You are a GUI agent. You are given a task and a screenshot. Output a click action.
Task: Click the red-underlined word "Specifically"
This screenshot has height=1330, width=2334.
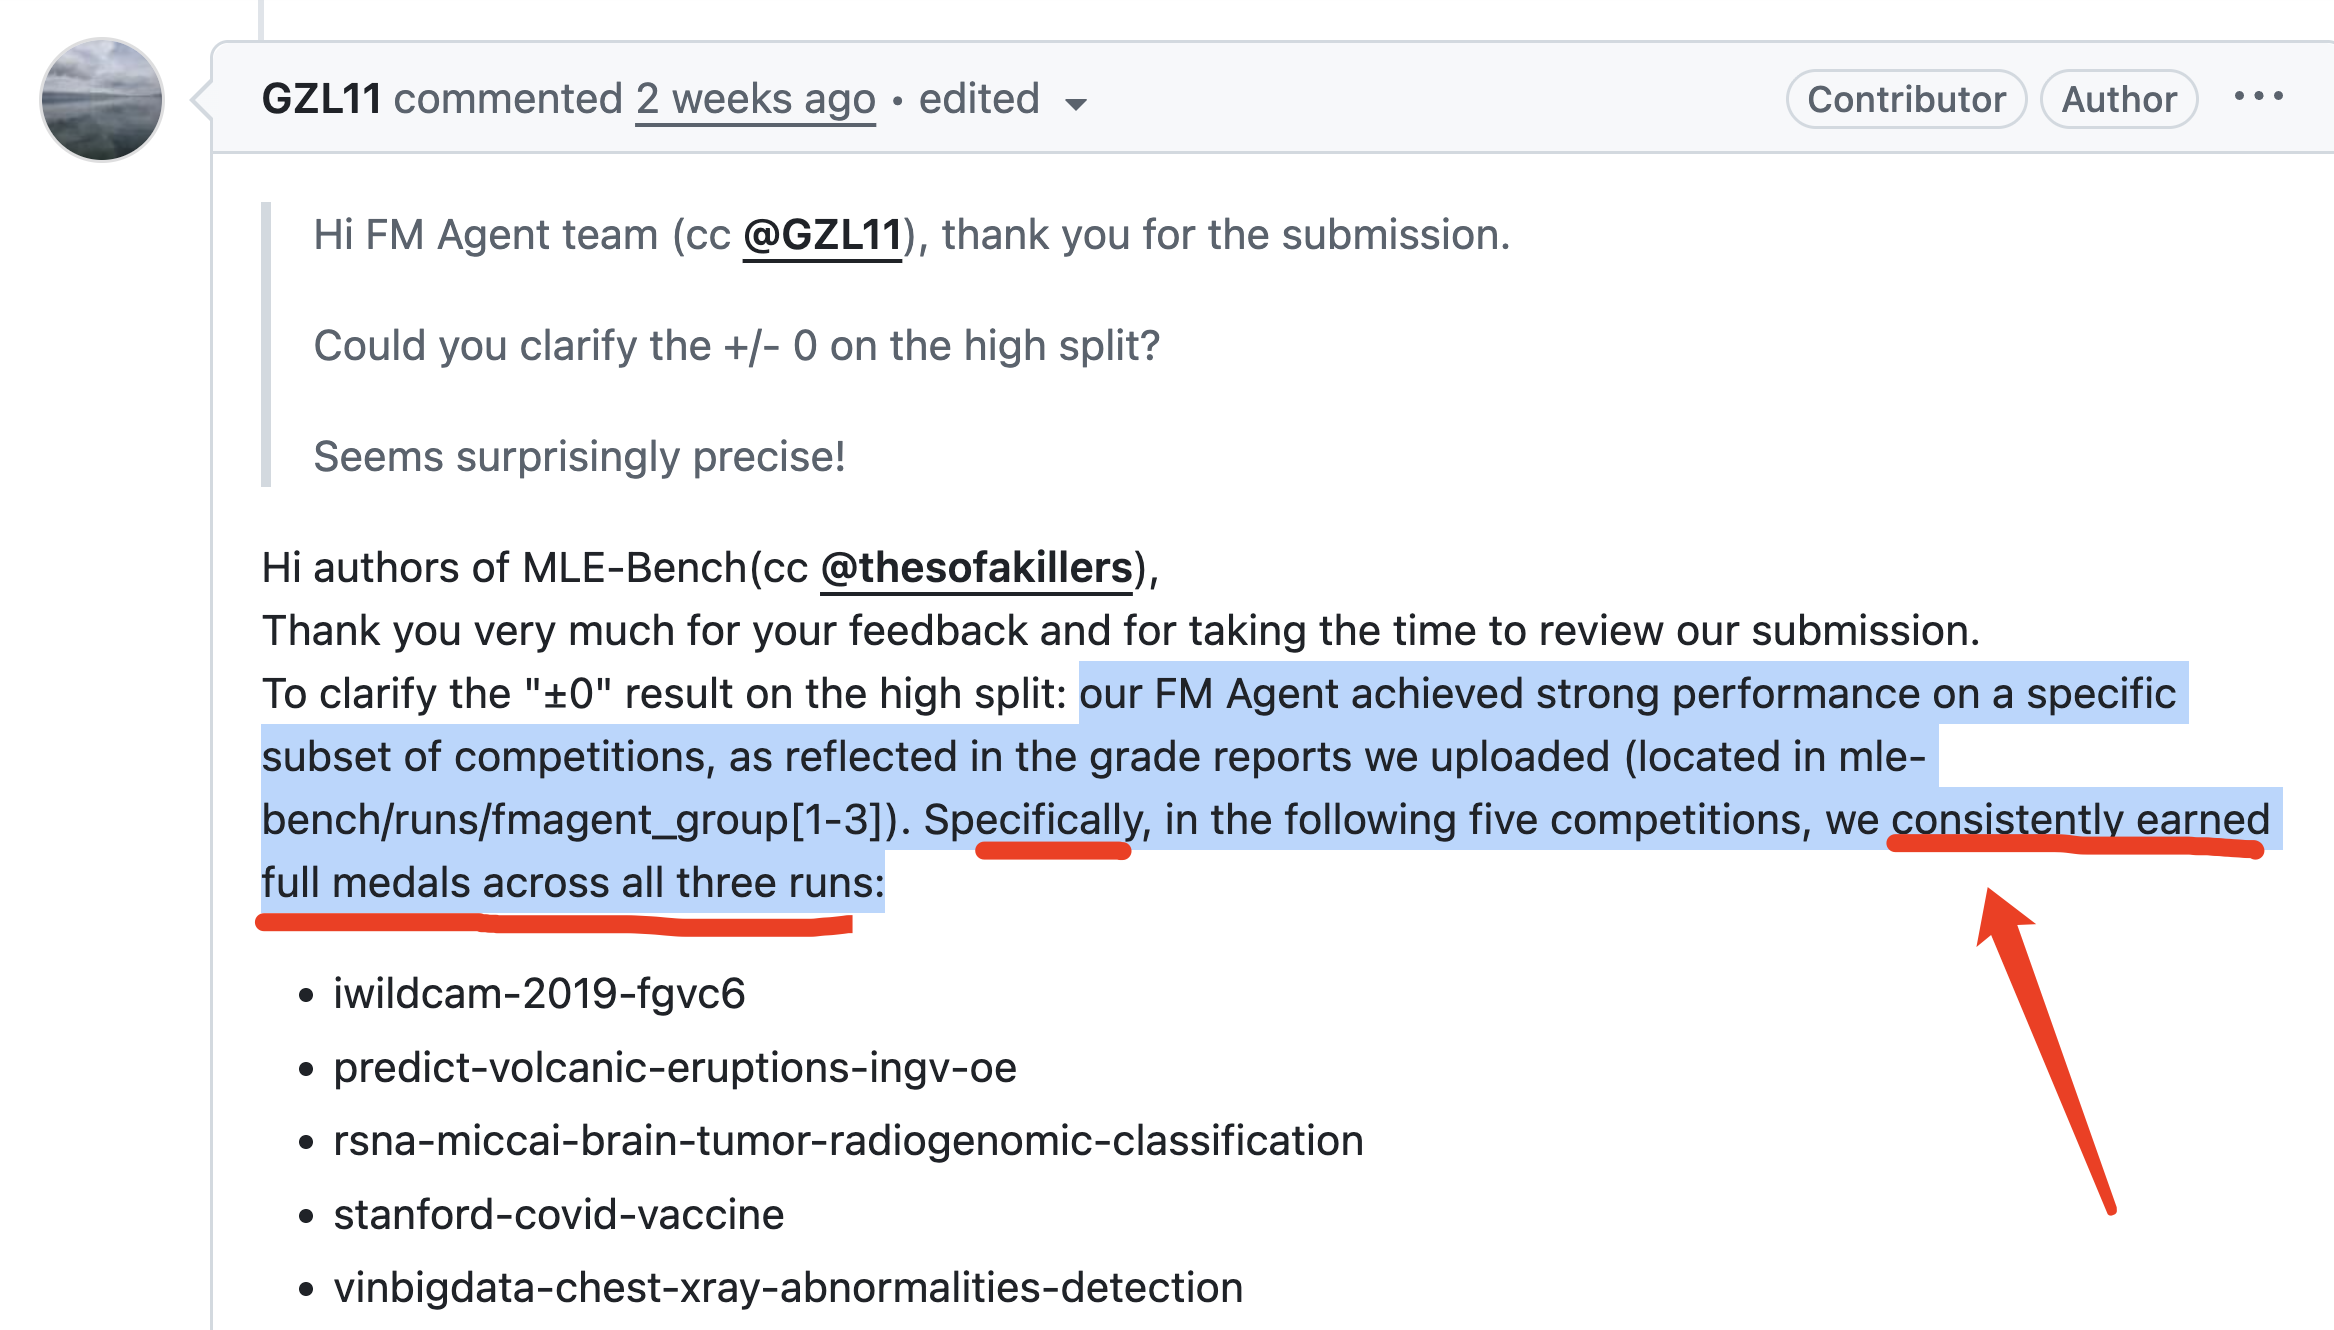pyautogui.click(x=1032, y=820)
